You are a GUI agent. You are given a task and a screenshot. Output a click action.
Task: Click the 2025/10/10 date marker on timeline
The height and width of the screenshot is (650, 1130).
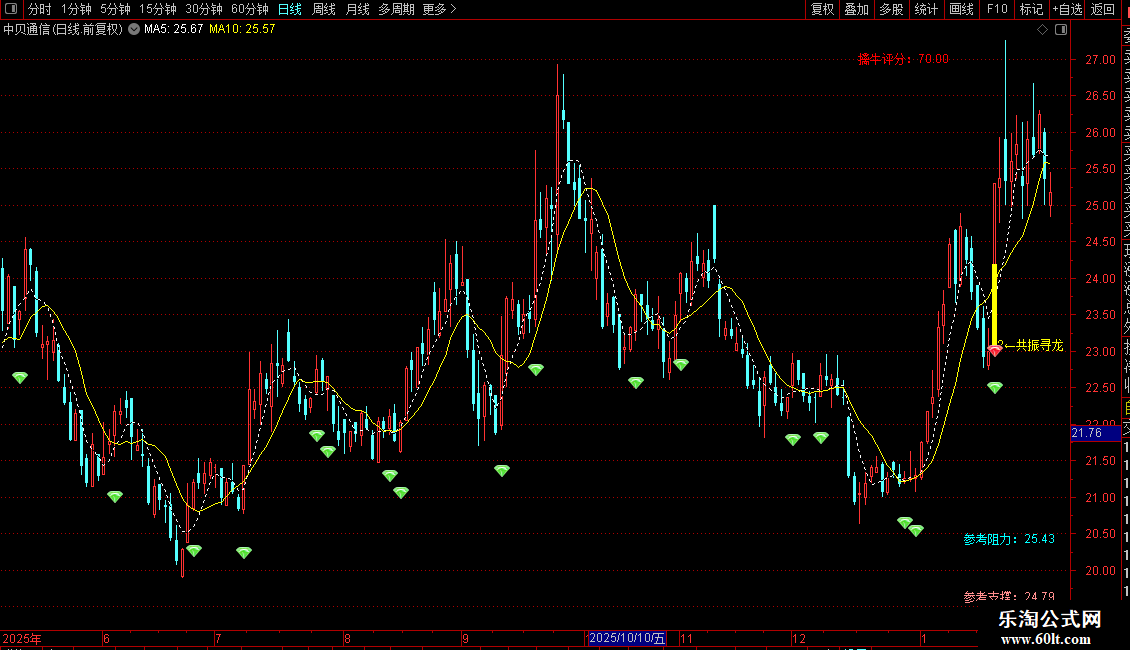(627, 638)
